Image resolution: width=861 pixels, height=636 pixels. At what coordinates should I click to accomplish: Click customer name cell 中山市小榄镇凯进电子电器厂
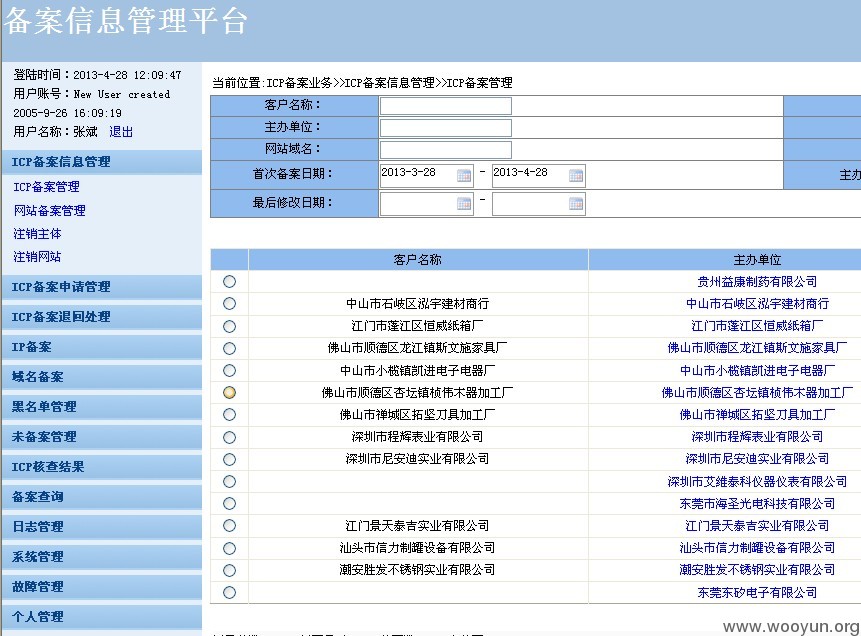(417, 370)
